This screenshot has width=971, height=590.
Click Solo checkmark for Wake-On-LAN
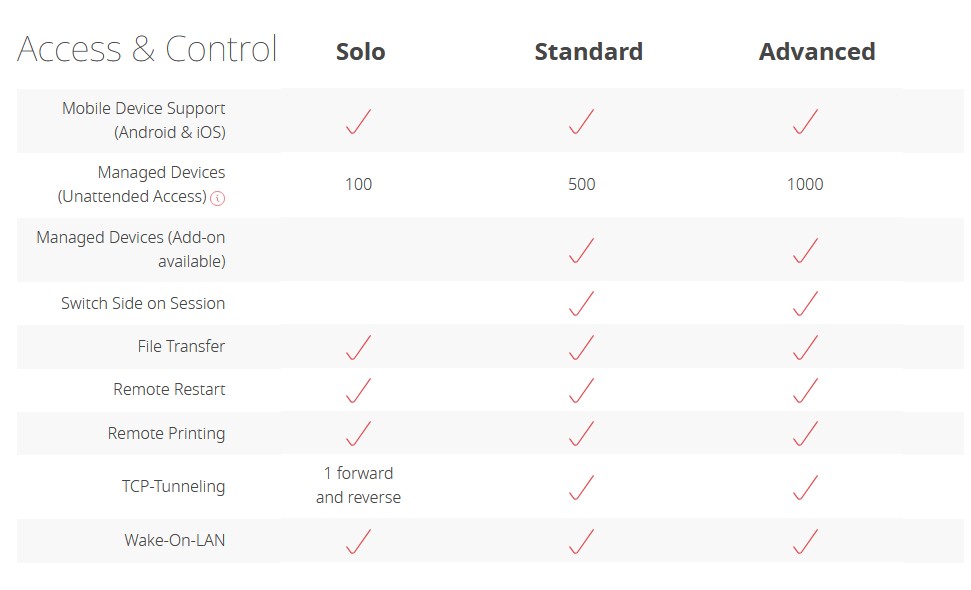359,541
